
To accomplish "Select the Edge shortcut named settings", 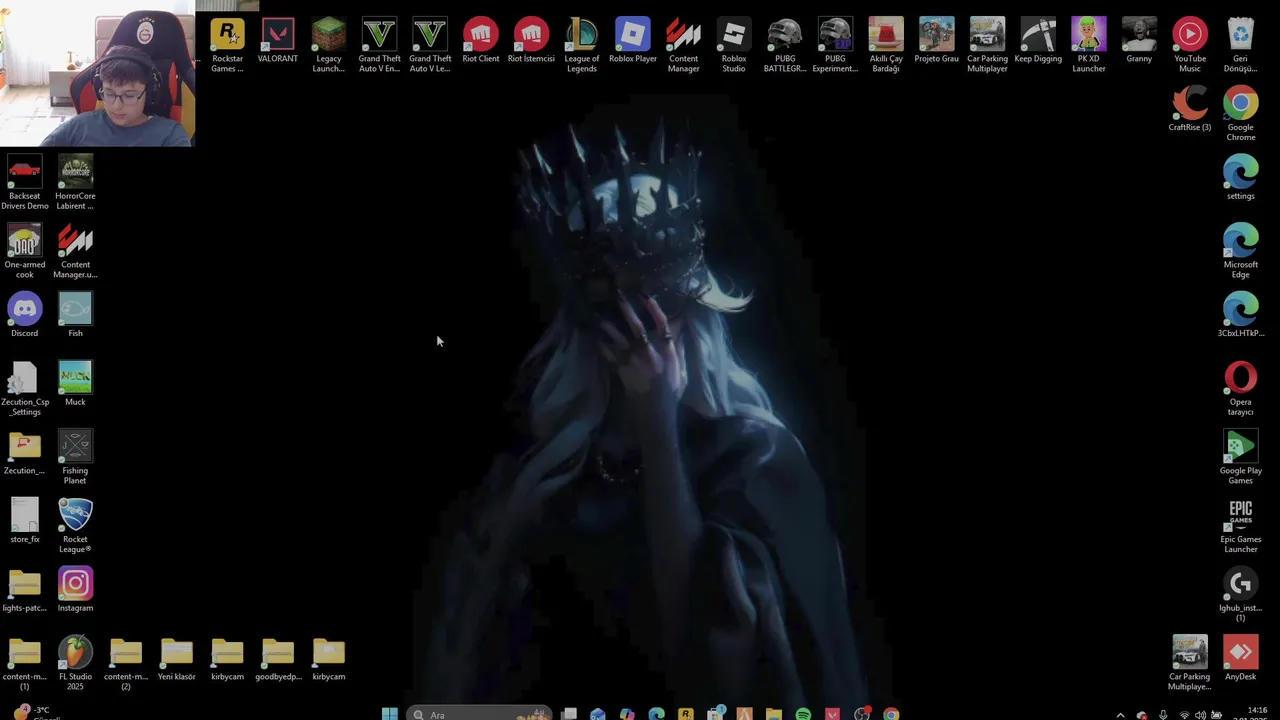I will pyautogui.click(x=1241, y=177).
